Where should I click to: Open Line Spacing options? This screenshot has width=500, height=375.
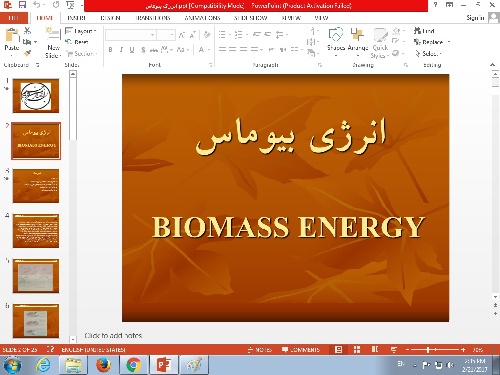[282, 34]
